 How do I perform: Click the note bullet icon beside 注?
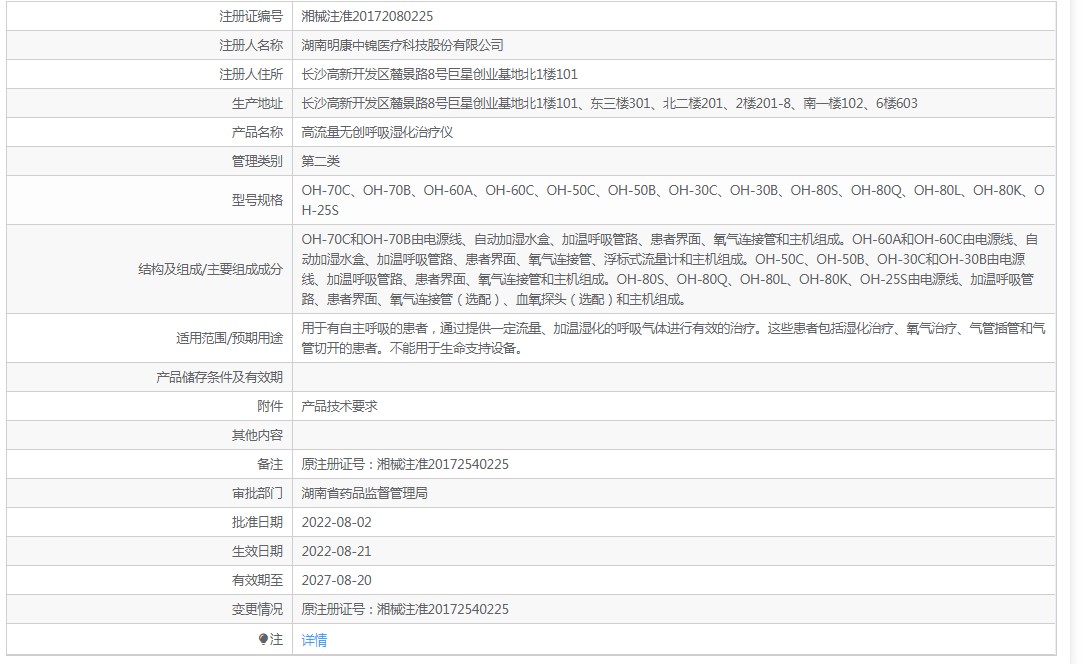[263, 639]
